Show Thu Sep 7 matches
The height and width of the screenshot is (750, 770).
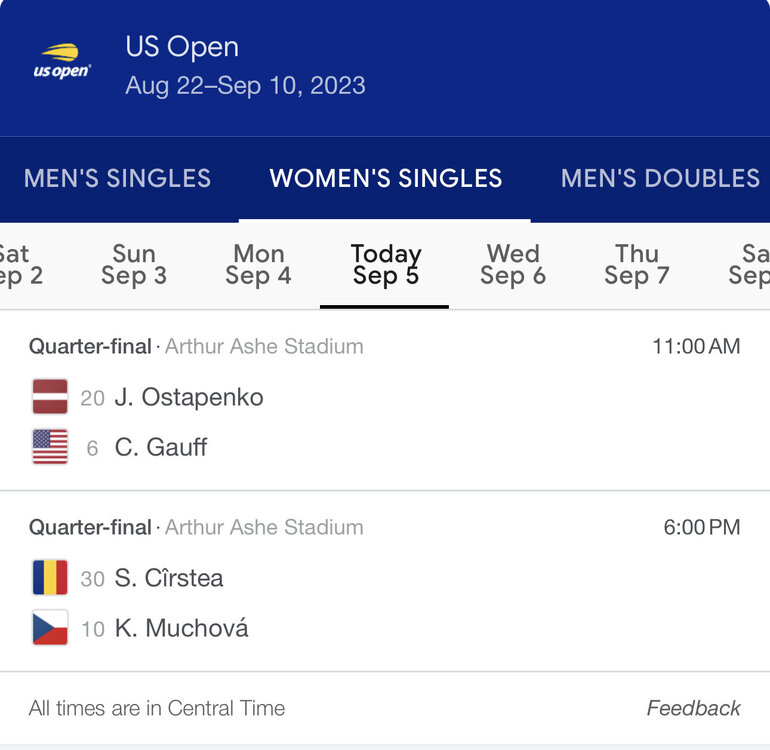pos(637,265)
